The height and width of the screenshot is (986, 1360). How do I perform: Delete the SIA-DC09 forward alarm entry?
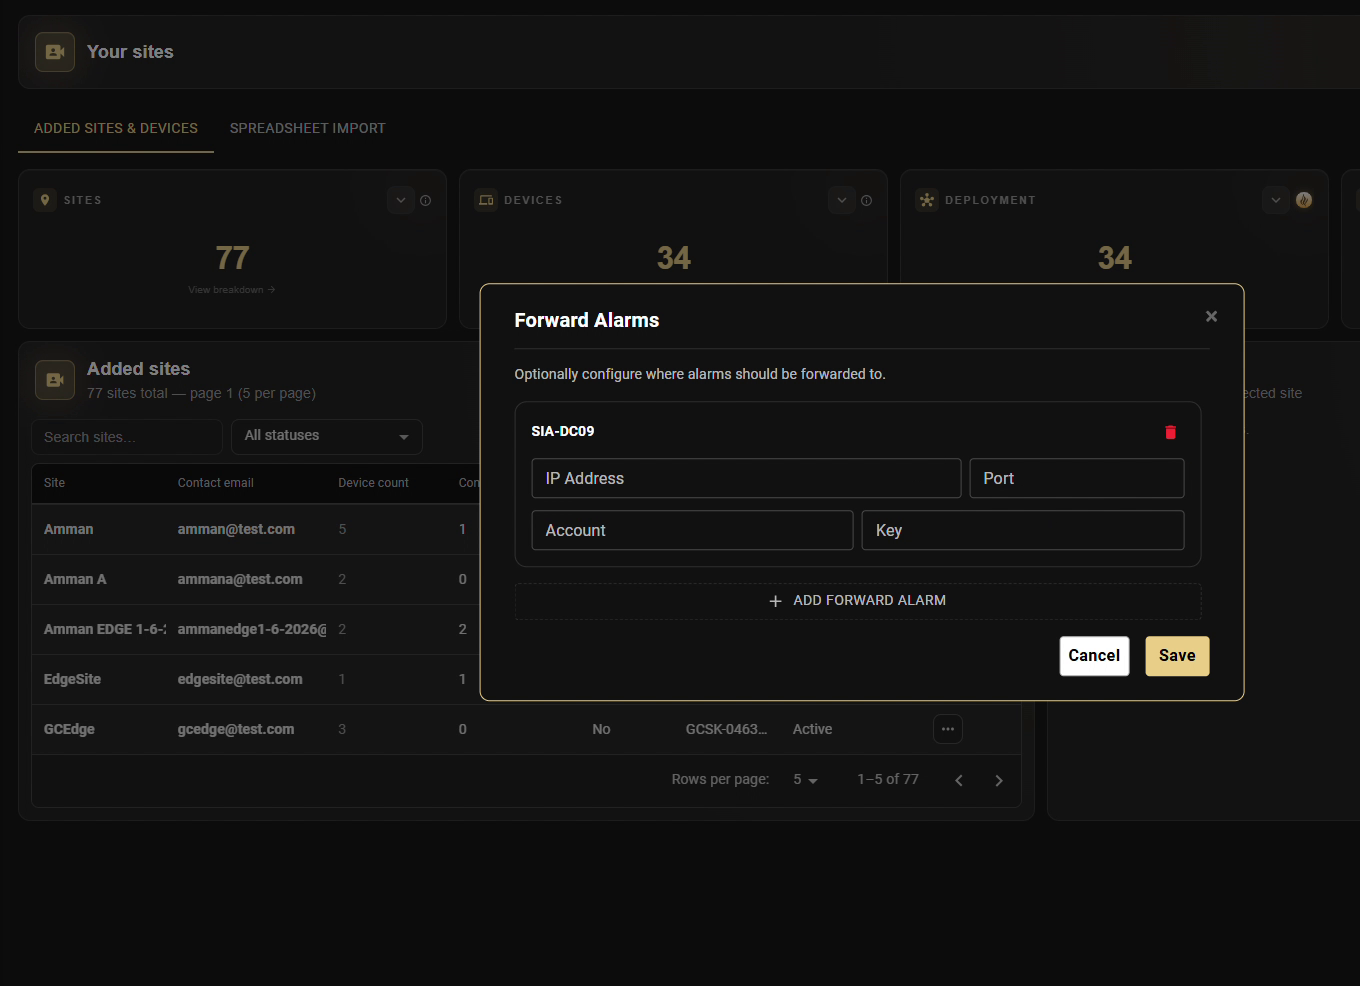1170,432
